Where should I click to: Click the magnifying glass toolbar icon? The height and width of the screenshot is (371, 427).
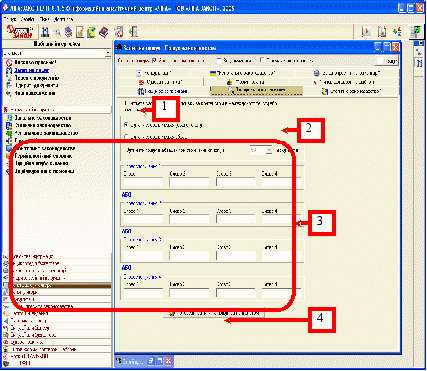57,32
